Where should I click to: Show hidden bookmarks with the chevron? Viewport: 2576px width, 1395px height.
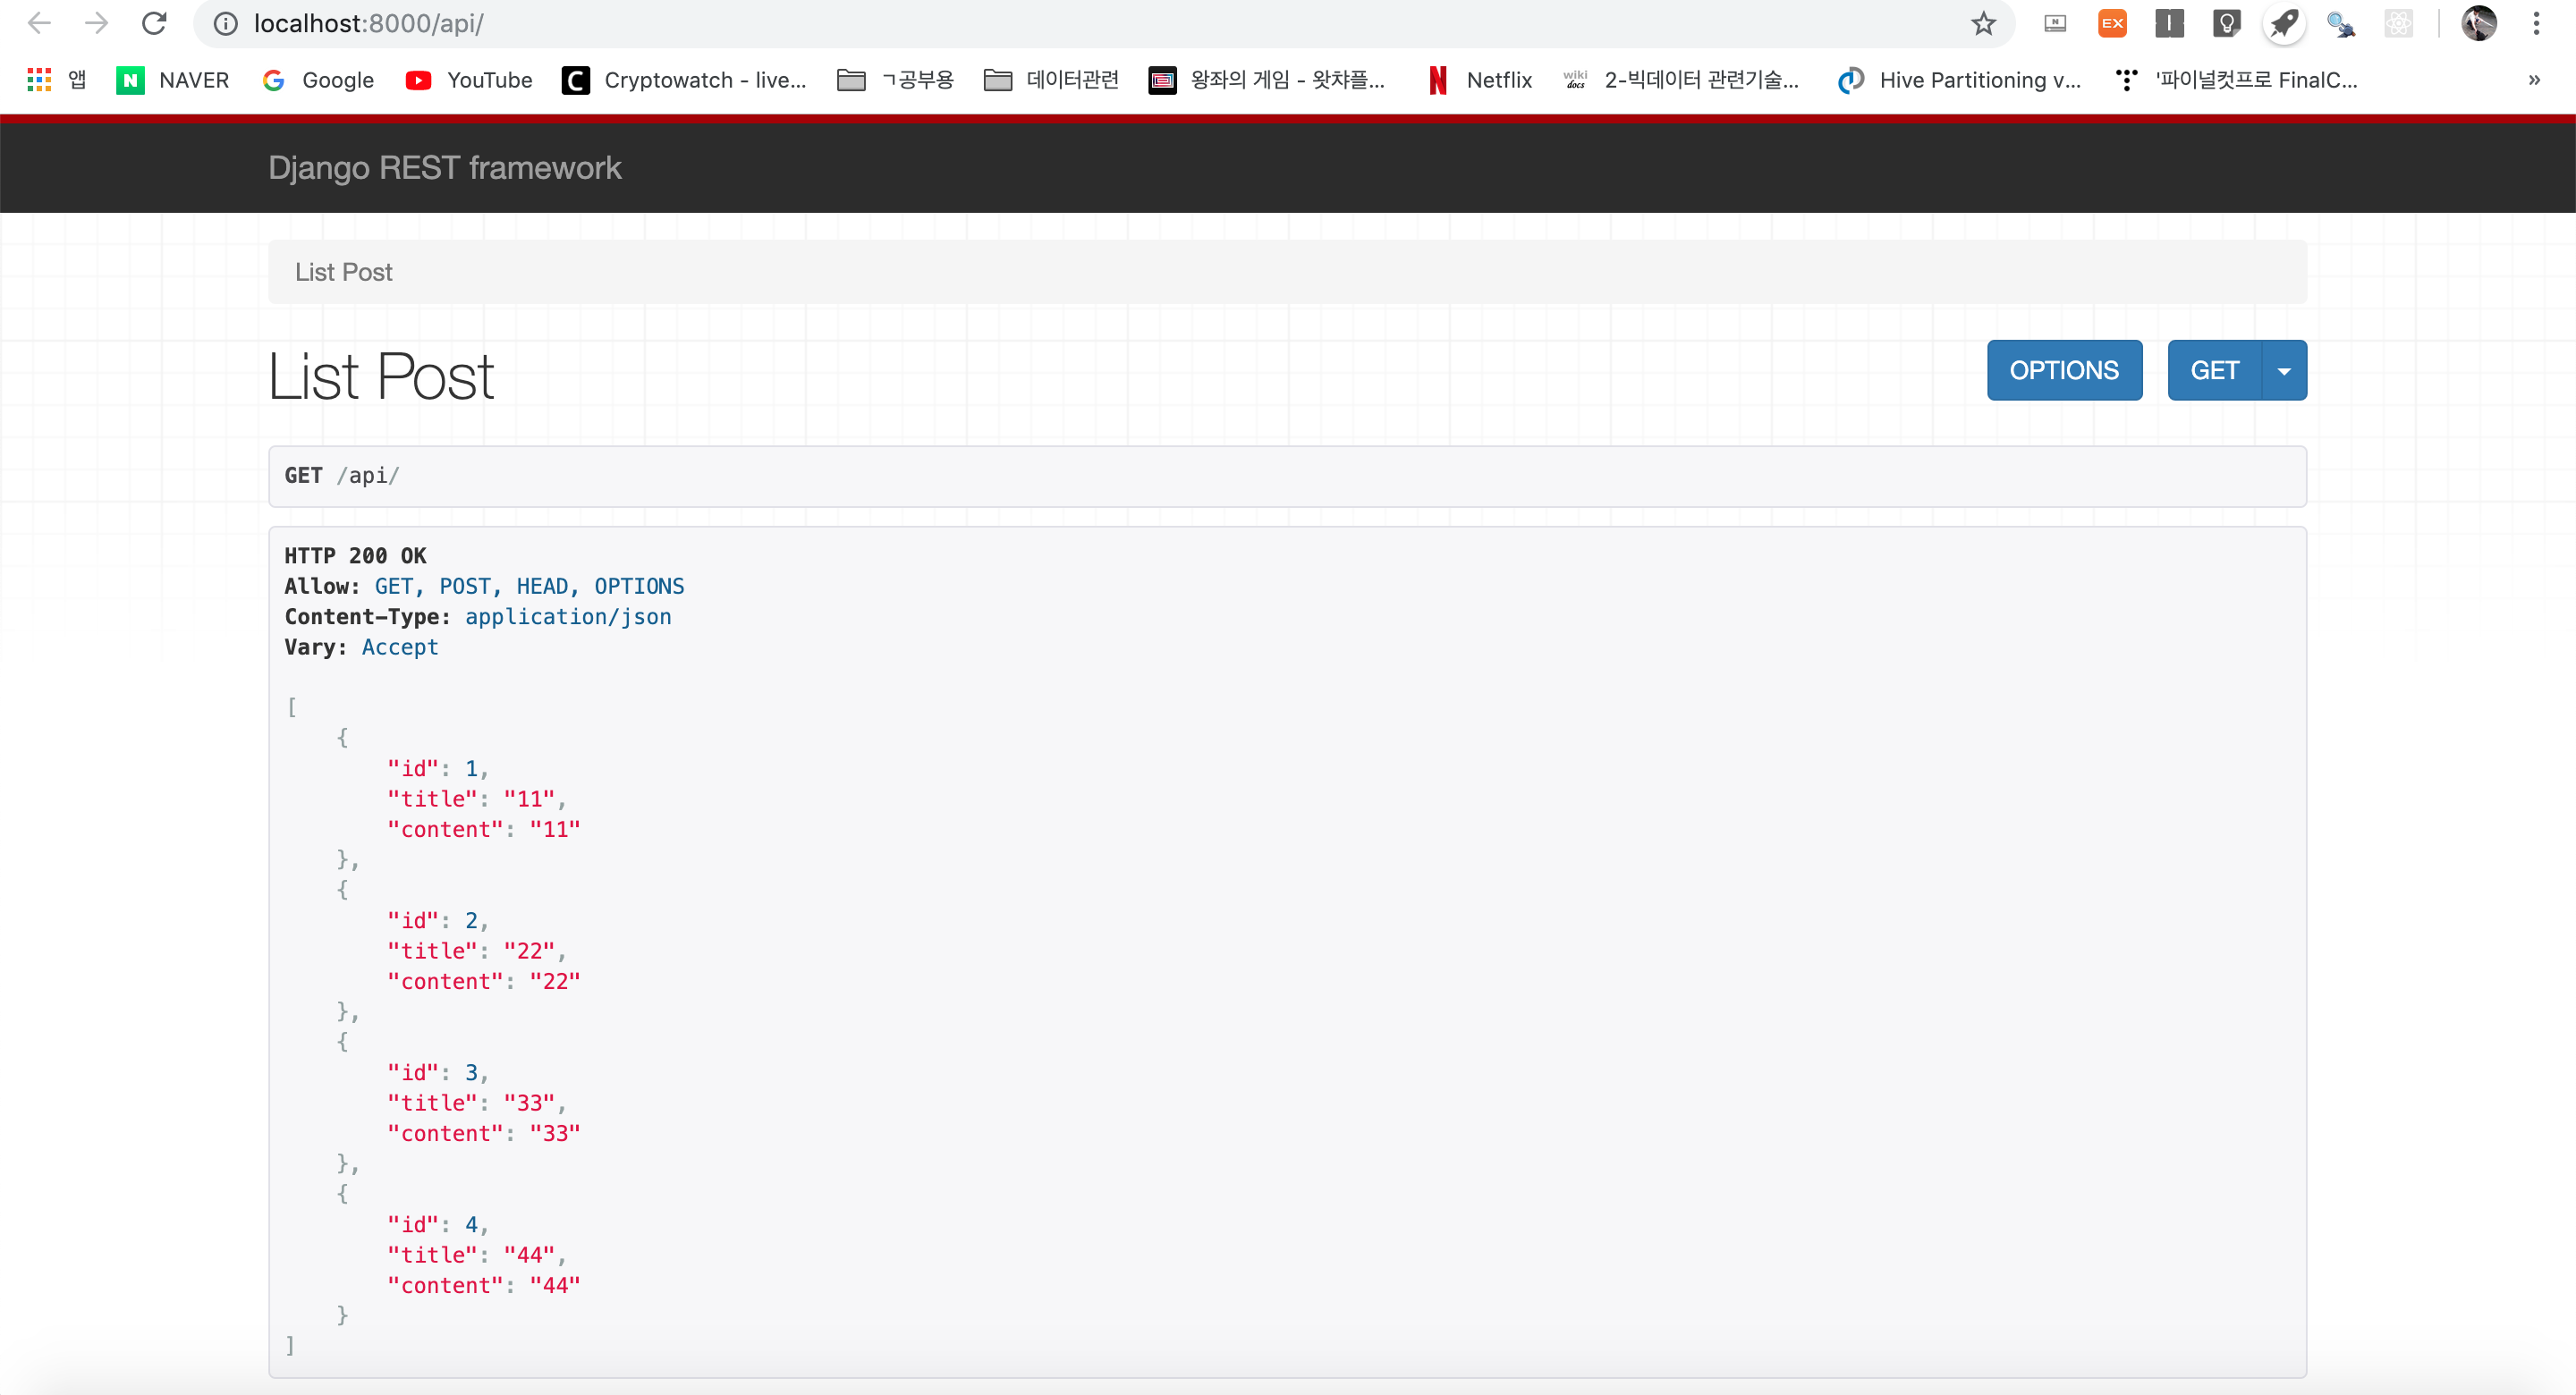pos(2534,80)
